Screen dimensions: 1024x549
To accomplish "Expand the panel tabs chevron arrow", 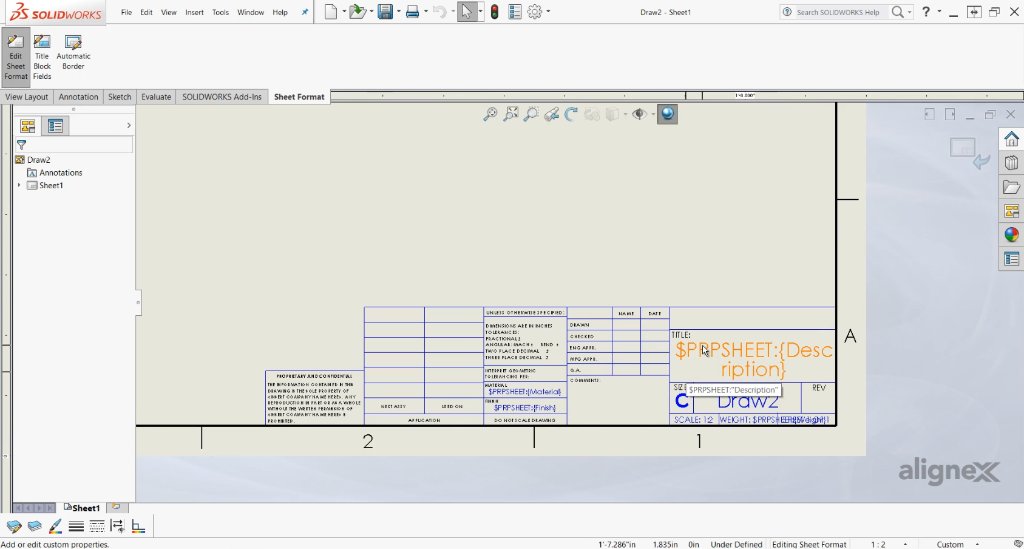I will point(129,125).
